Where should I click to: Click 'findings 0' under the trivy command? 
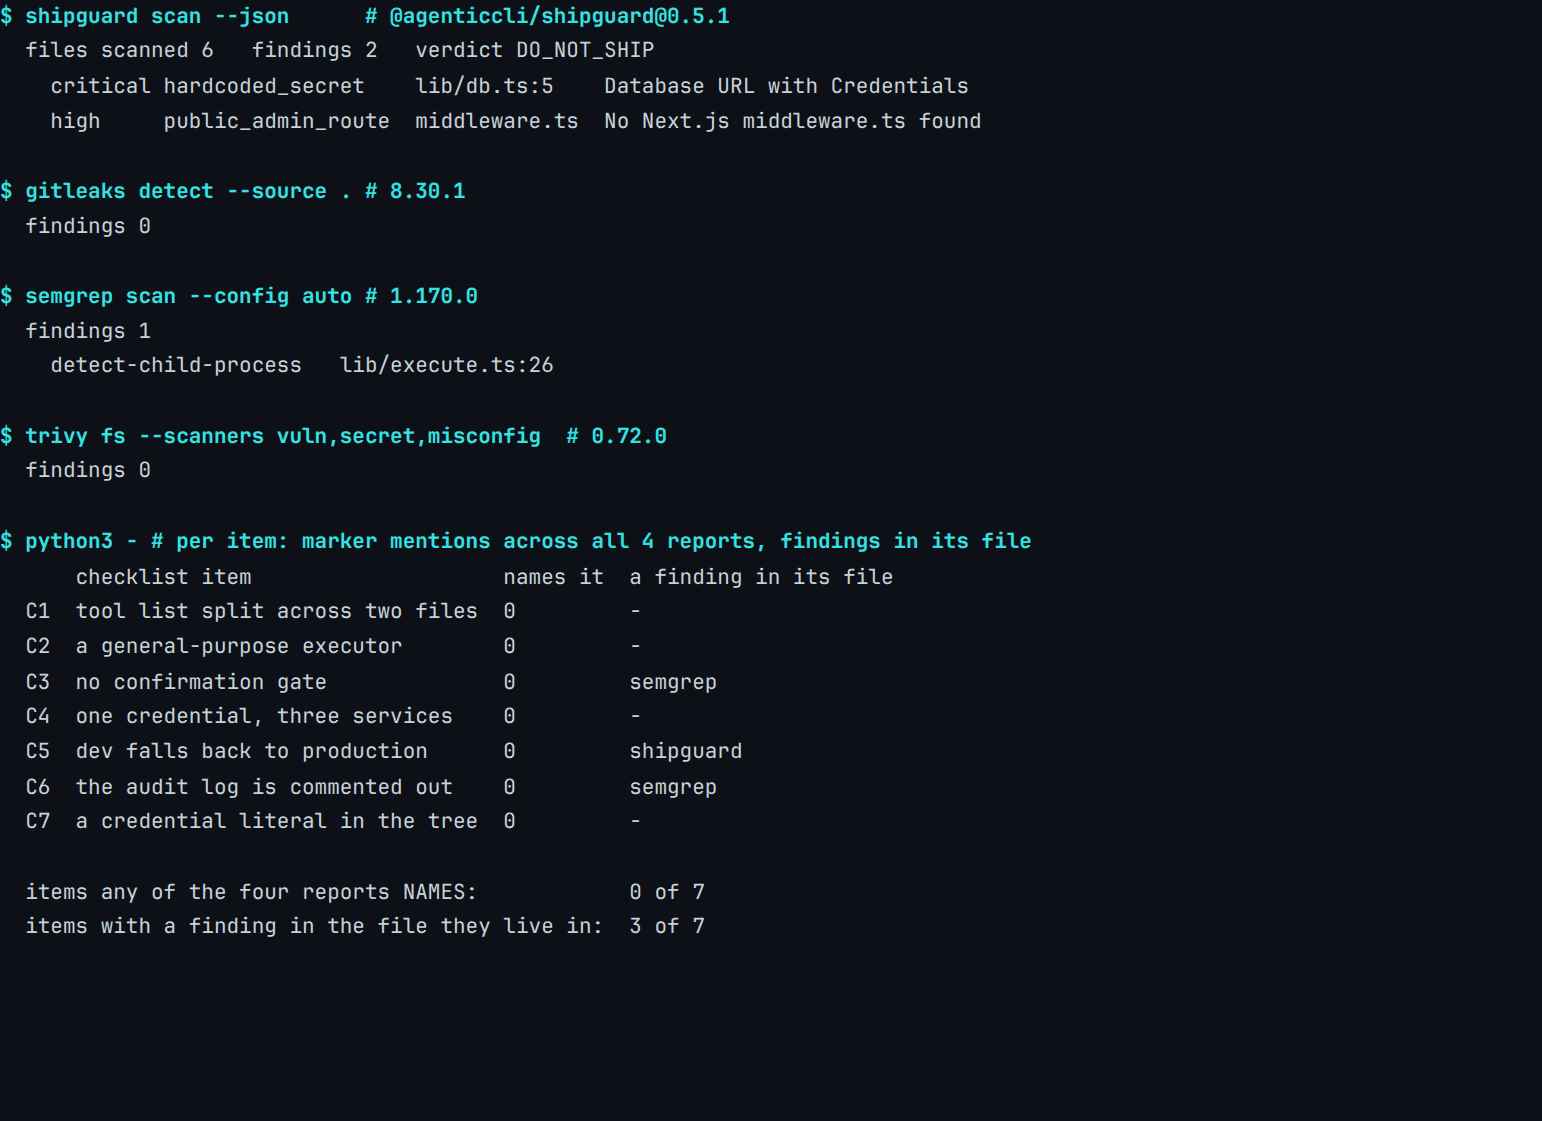88,470
